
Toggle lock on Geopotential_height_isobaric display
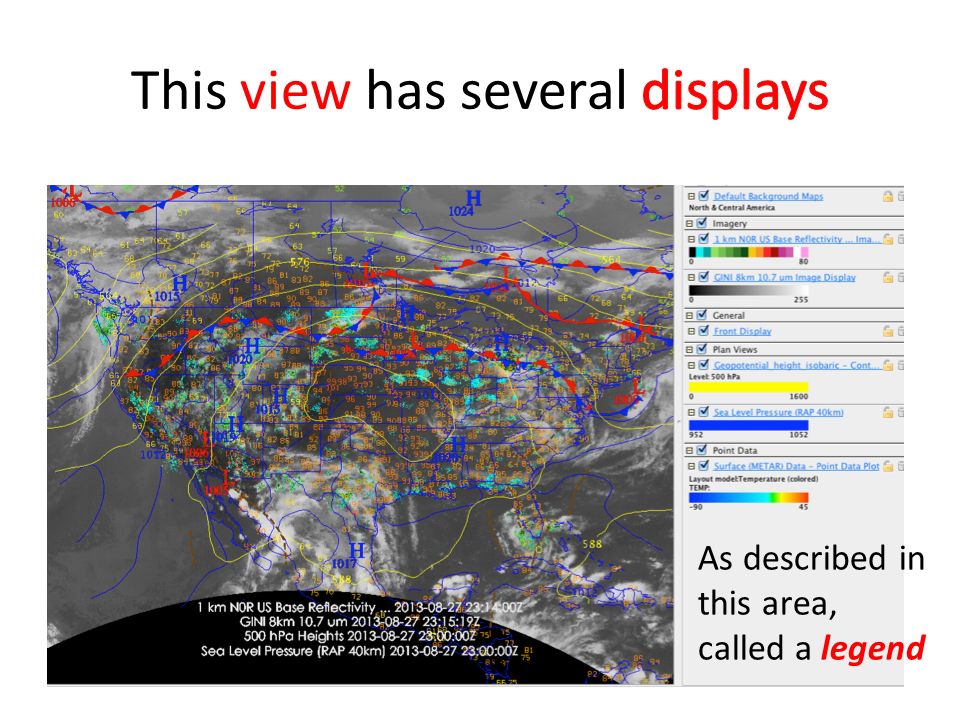[x=887, y=365]
